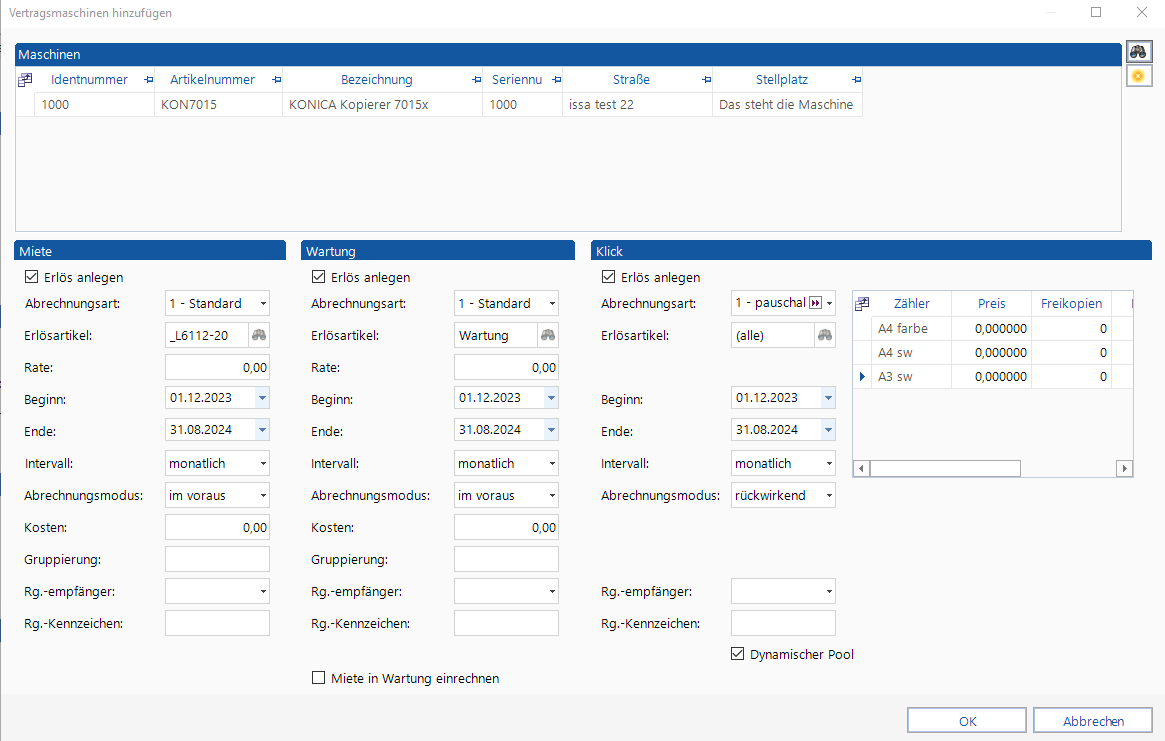Screen dimensions: 1165x741
Task: Click the Maschinen grid column chooser icon
Action: (x=25, y=80)
